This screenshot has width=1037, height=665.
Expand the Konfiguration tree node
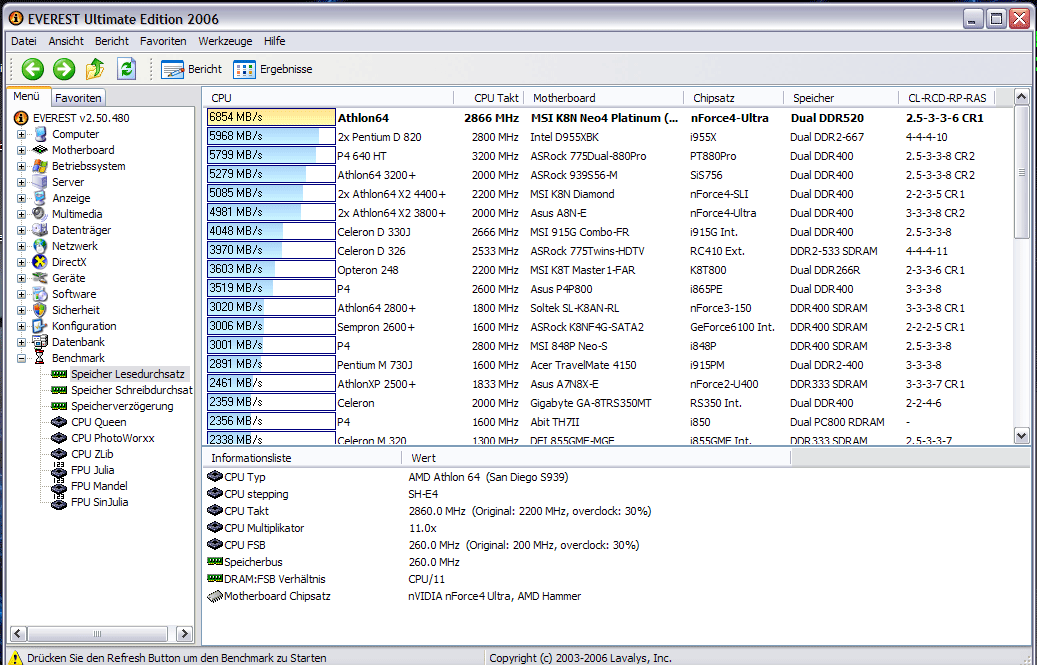(x=21, y=326)
